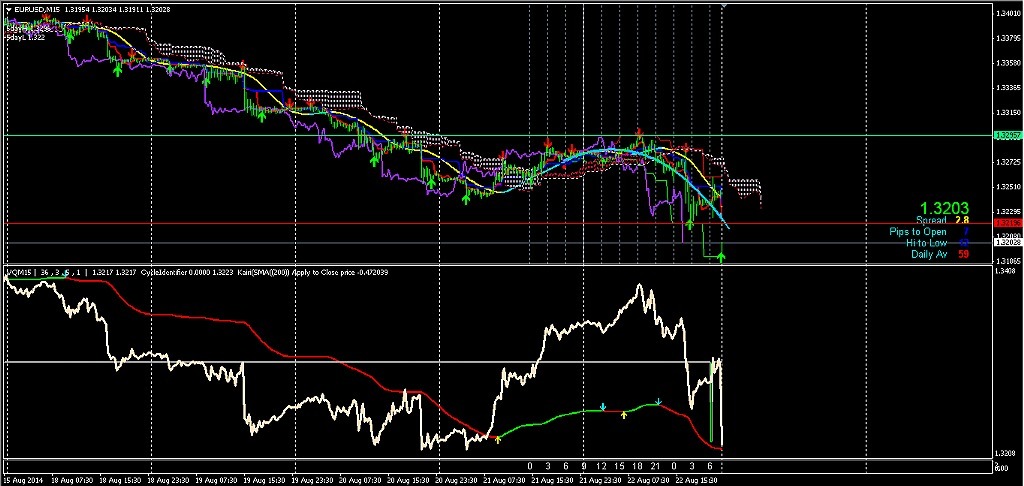The width and height of the screenshot is (1024, 486).
Task: Select the green 1.32957 price label
Action: 1005,135
